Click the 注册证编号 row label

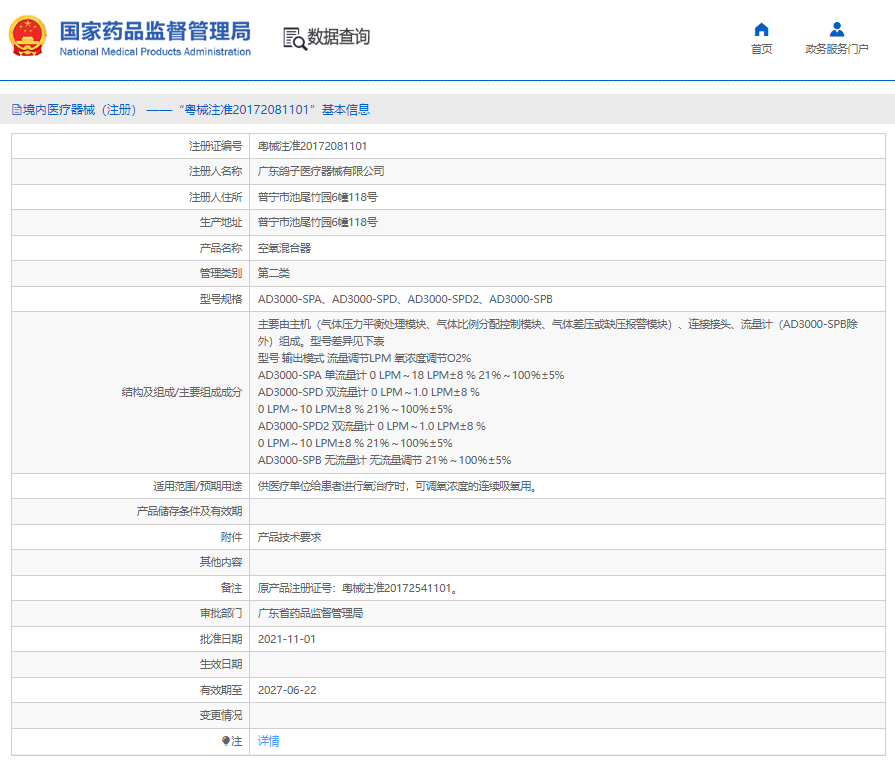click(216, 146)
